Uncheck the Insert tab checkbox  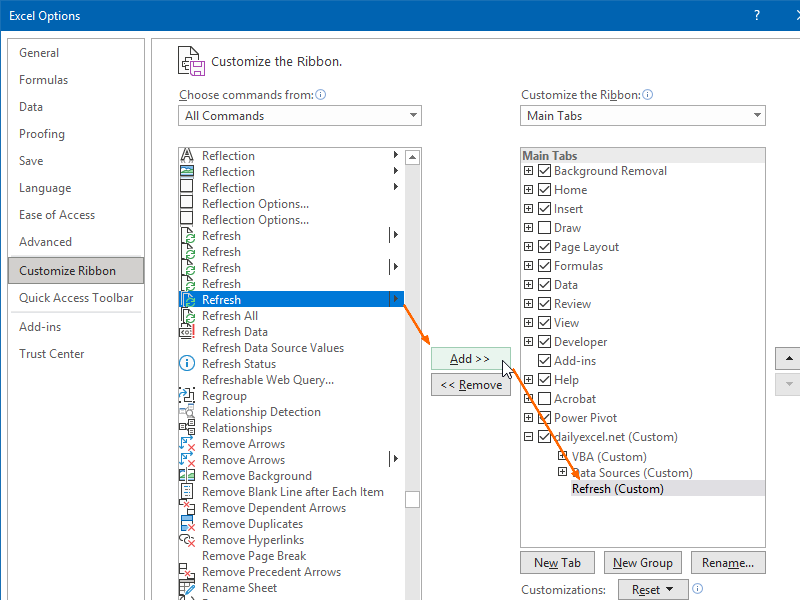(545, 209)
